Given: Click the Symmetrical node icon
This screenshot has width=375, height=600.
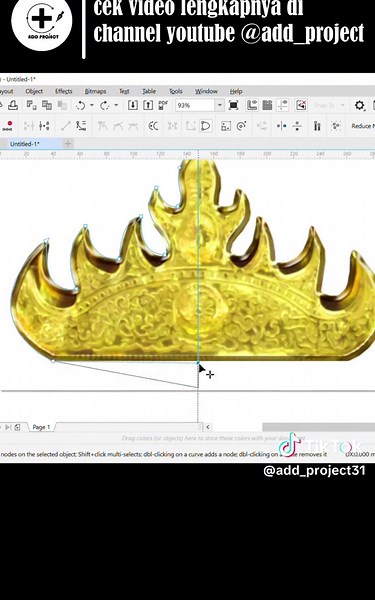Looking at the screenshot, I should coord(133,126).
